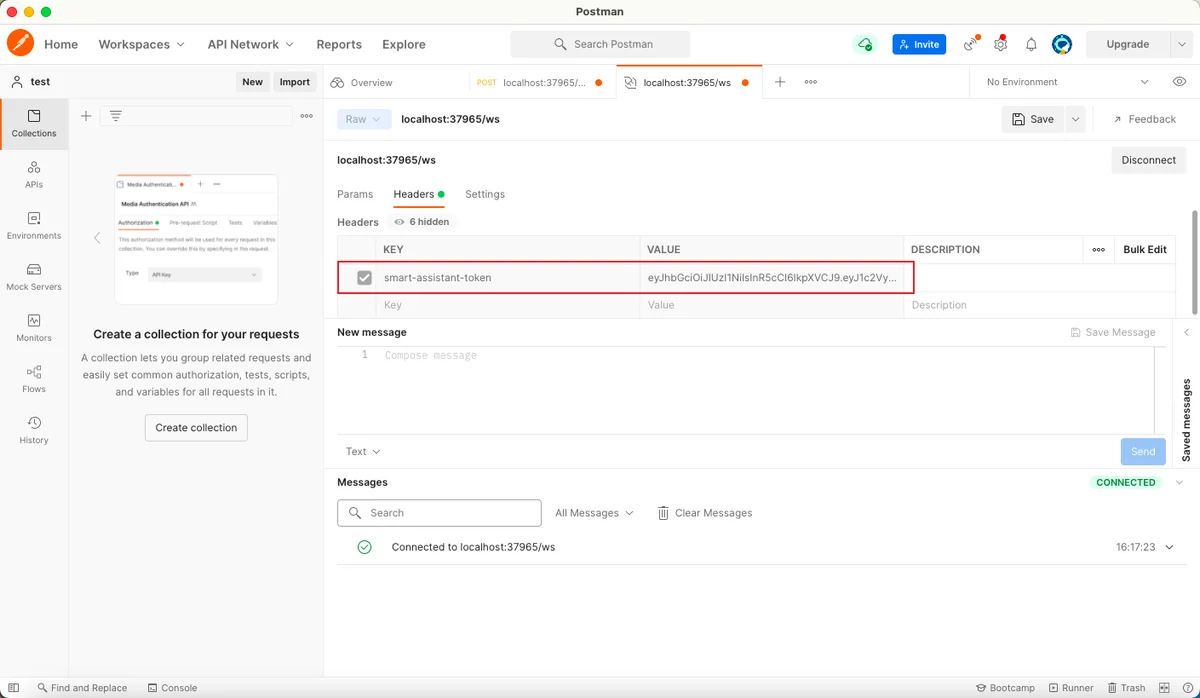
Task: Switch to the POST localhost:37965 tab
Action: [540, 82]
